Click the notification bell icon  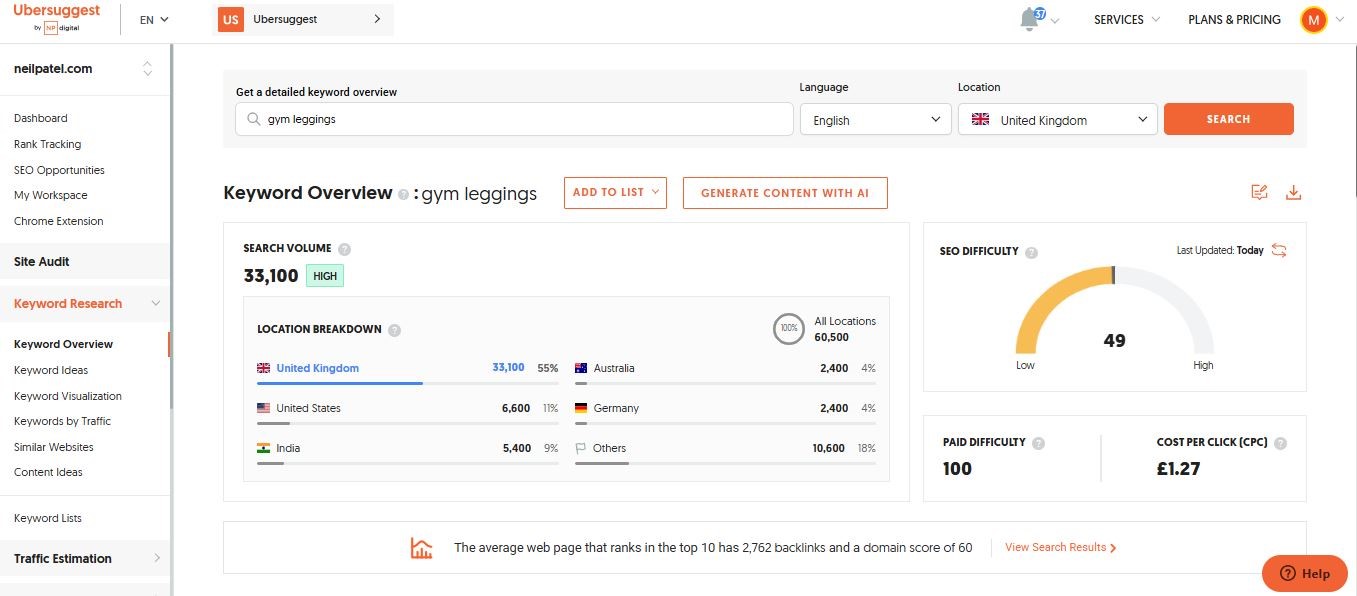tap(1029, 20)
